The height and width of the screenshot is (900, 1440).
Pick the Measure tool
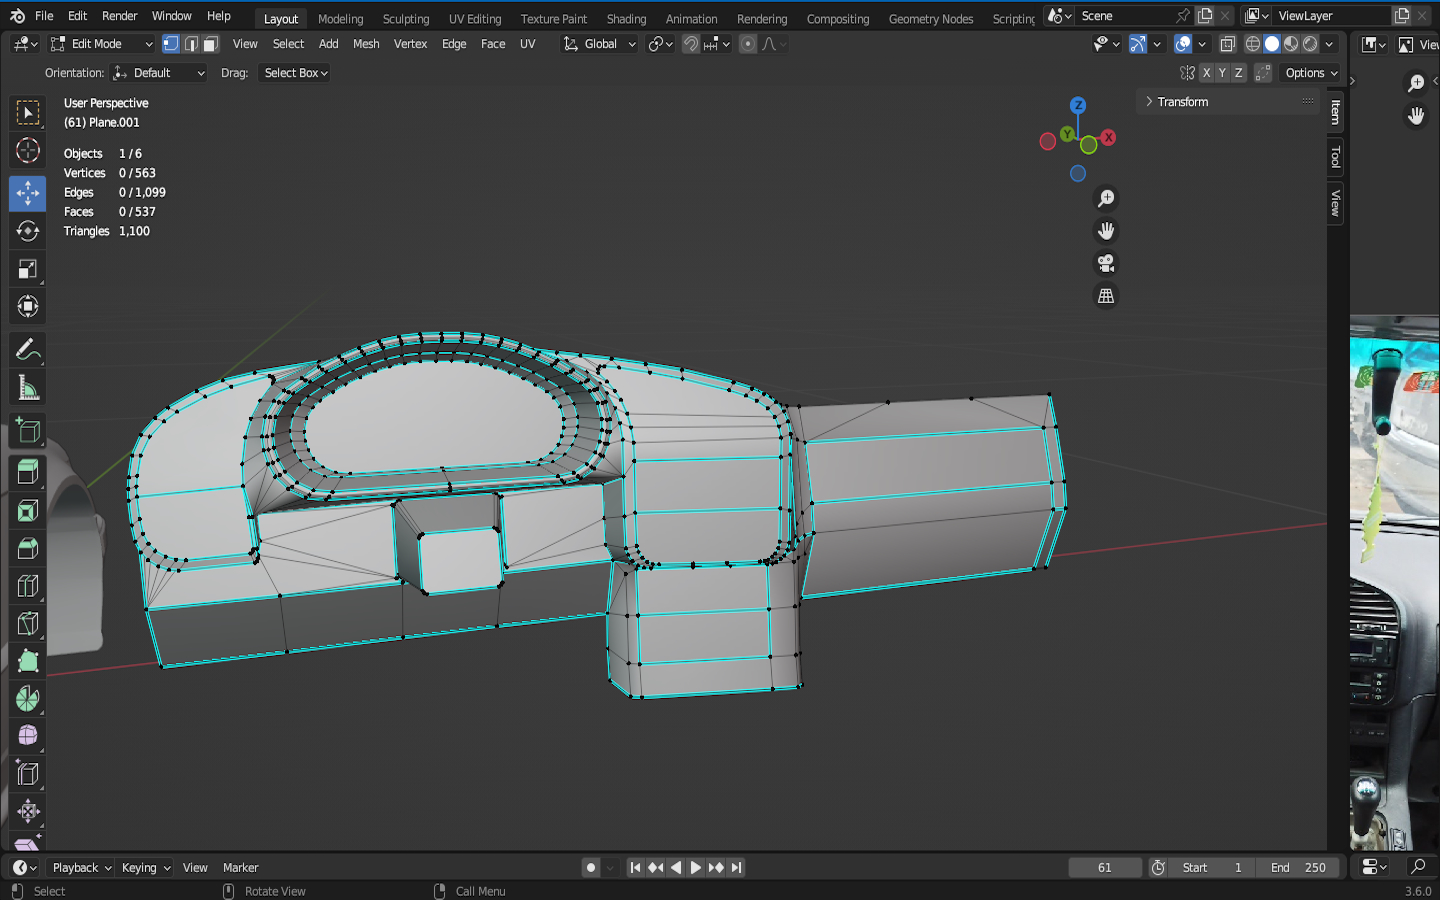pos(27,388)
